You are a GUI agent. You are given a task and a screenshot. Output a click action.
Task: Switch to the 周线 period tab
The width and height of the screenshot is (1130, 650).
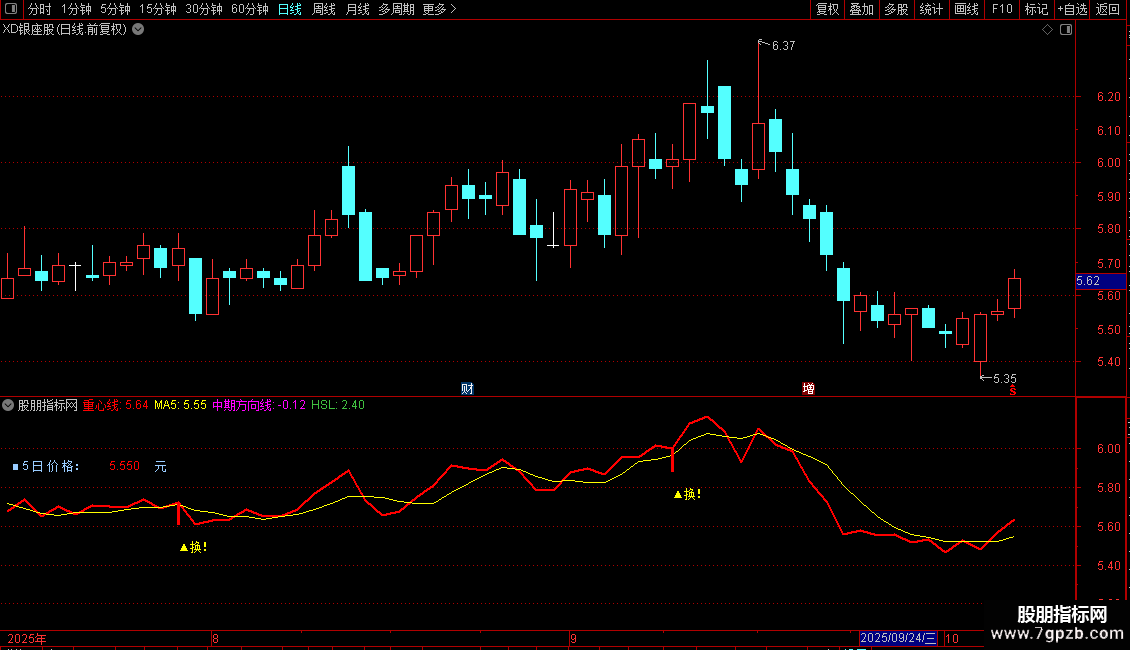pos(324,9)
